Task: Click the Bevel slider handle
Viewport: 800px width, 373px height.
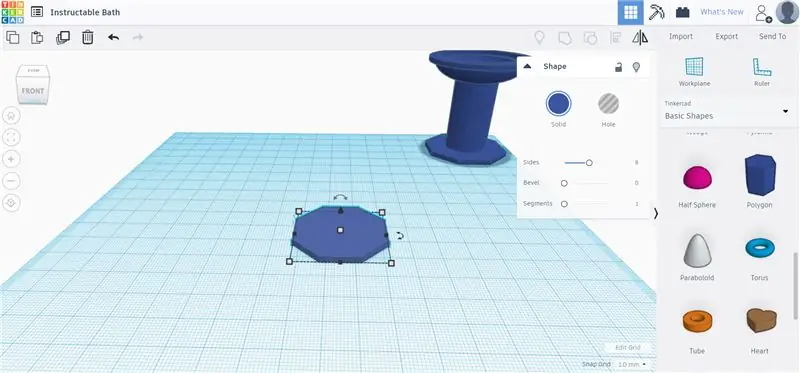Action: click(x=564, y=183)
